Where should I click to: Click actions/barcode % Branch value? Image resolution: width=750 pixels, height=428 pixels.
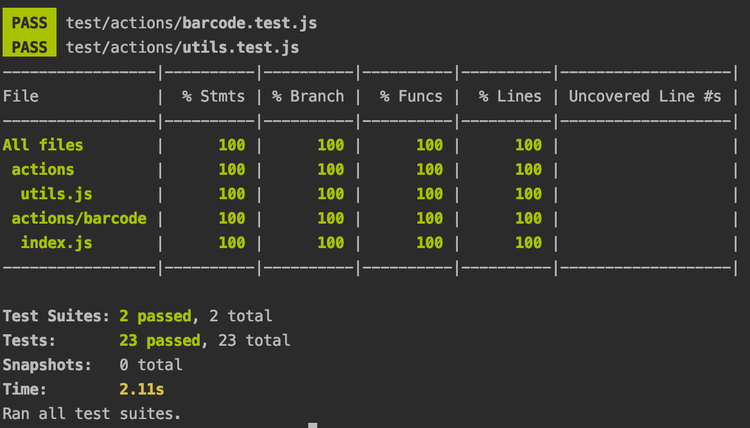[331, 218]
